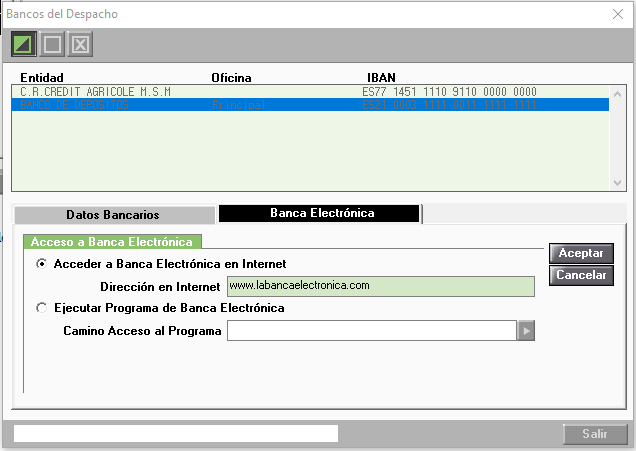
Task: Click the Dirección en Internet input field
Action: [x=380, y=286]
